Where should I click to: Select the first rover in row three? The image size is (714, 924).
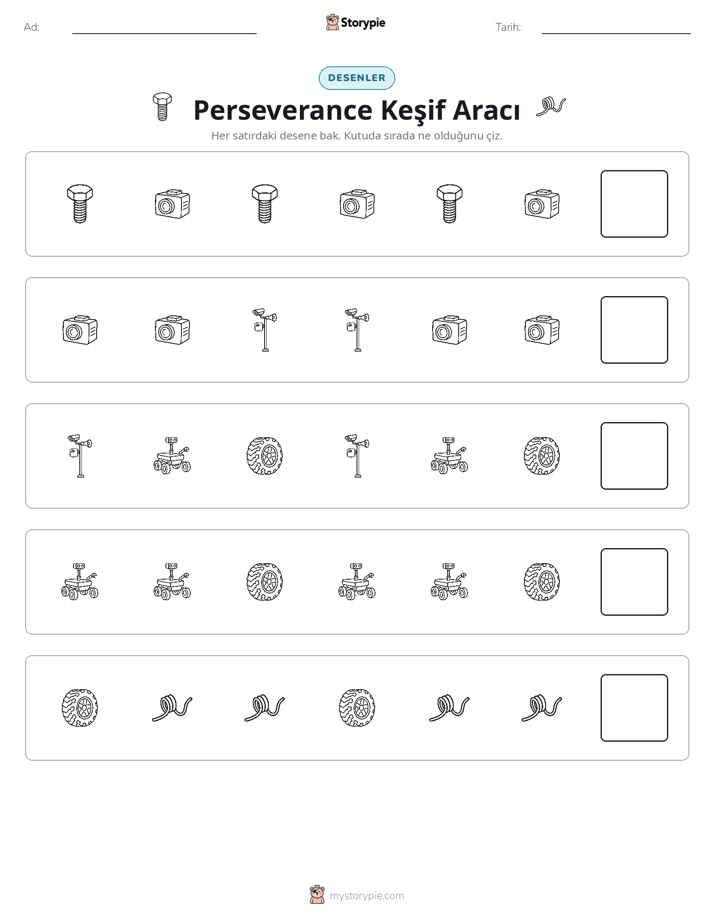172,456
